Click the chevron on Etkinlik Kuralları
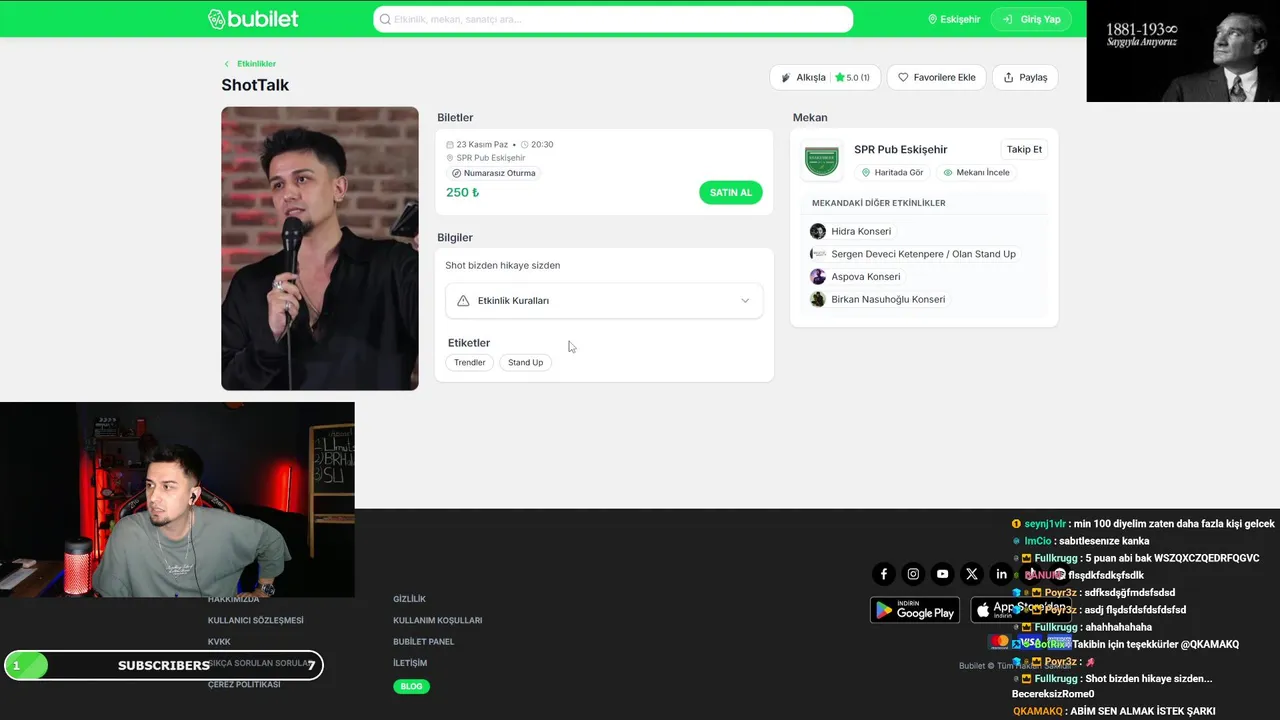This screenshot has width=1280, height=720. 745,301
